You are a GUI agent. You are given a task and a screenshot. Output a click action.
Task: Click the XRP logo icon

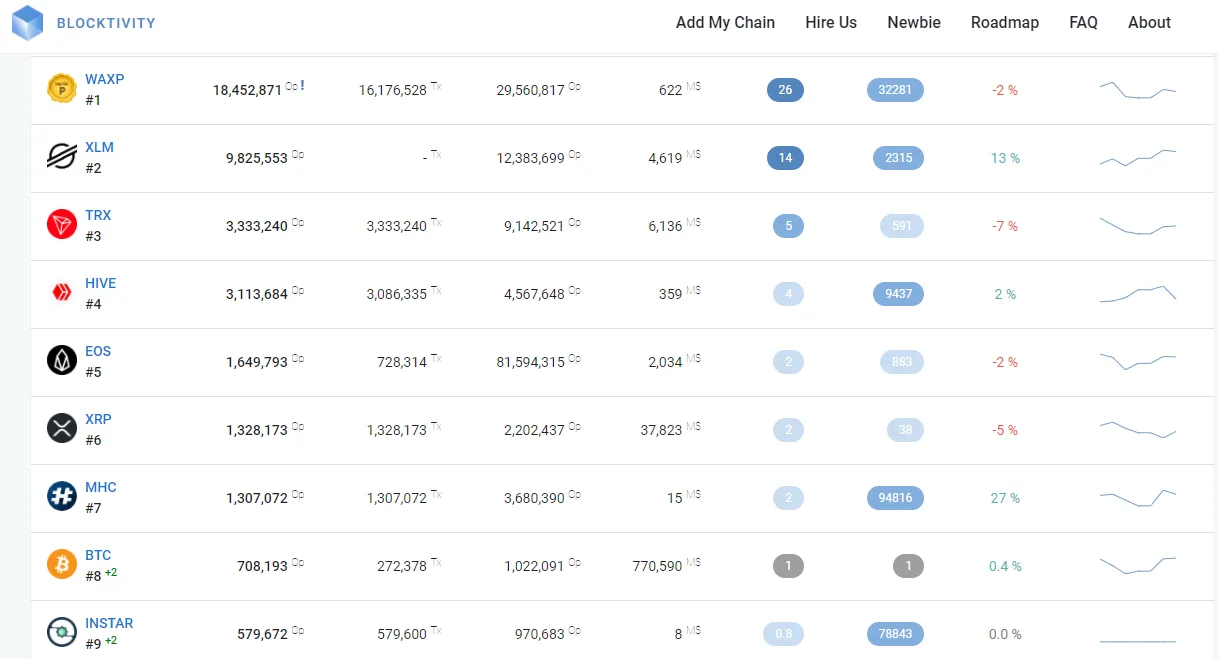point(62,429)
